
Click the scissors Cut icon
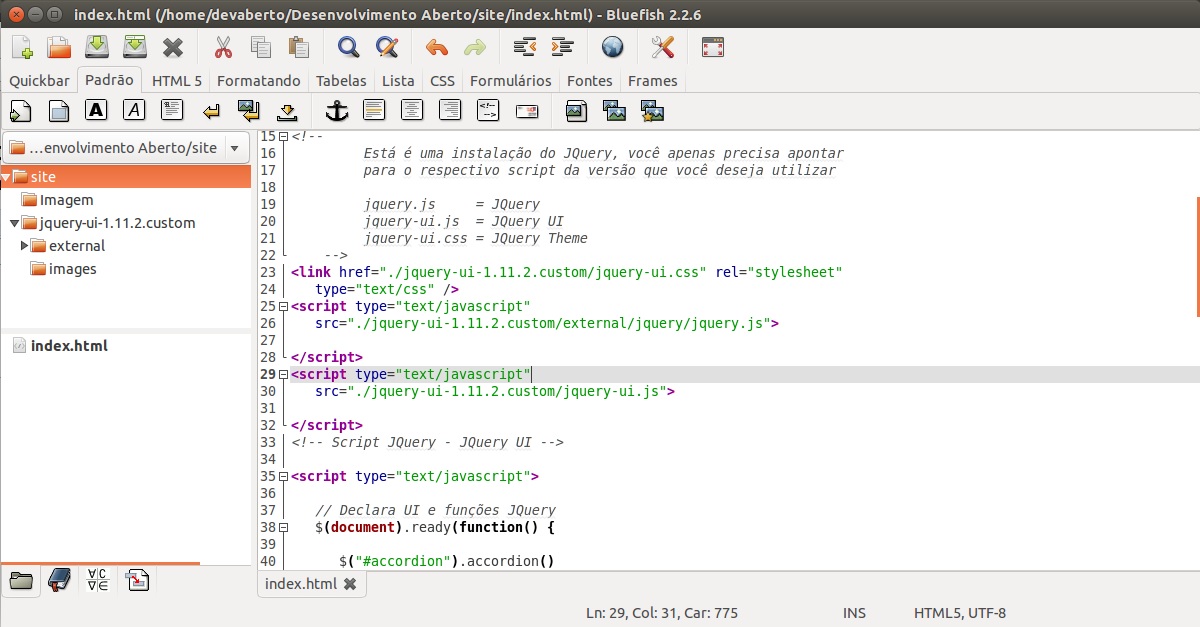coord(223,47)
